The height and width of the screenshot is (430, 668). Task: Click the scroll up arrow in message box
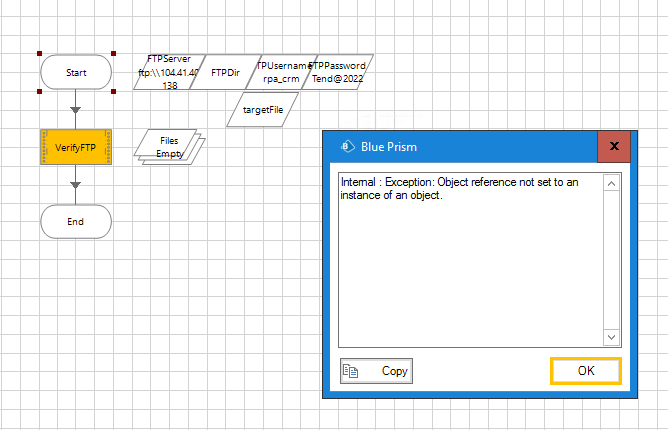pyautogui.click(x=611, y=184)
